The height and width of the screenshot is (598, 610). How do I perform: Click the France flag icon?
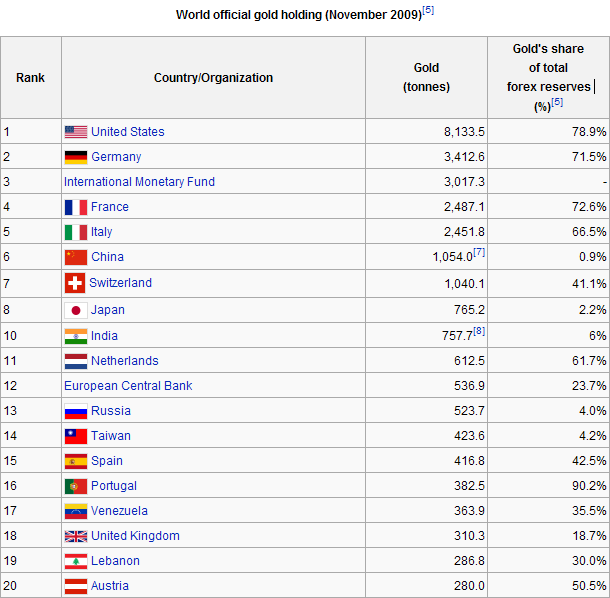(x=76, y=207)
